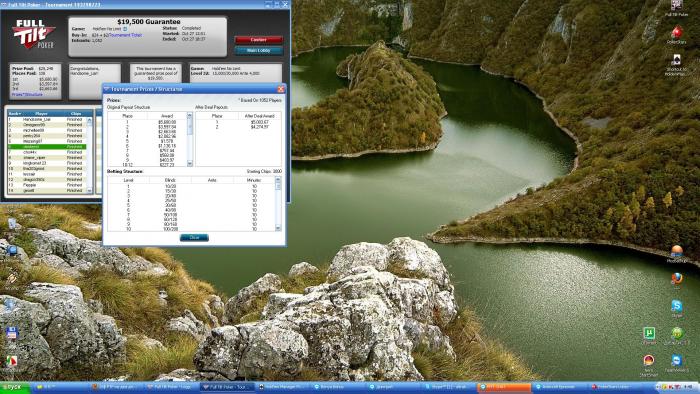Viewport: 700px width, 394px height.
Task: Launch Skype from the desktop
Action: coord(677,308)
